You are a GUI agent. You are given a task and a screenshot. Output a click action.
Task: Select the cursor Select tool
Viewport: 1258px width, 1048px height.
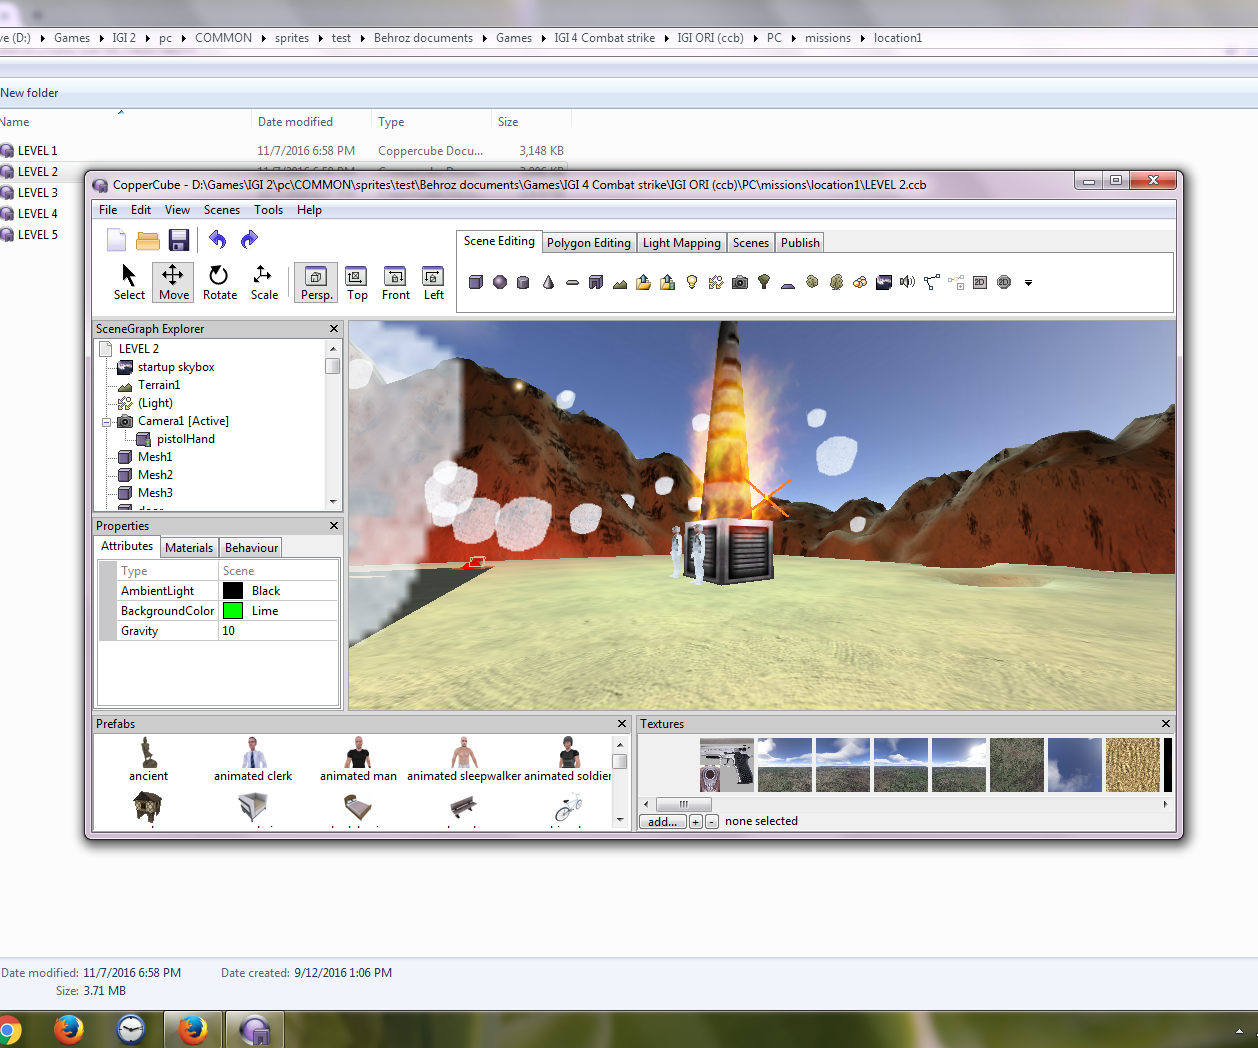tap(128, 282)
